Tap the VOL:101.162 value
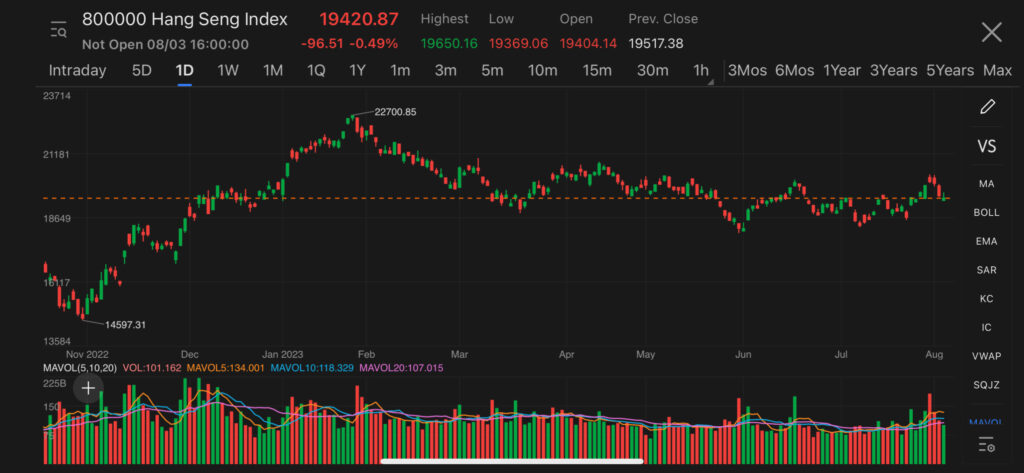The width and height of the screenshot is (1024, 473). (151, 368)
